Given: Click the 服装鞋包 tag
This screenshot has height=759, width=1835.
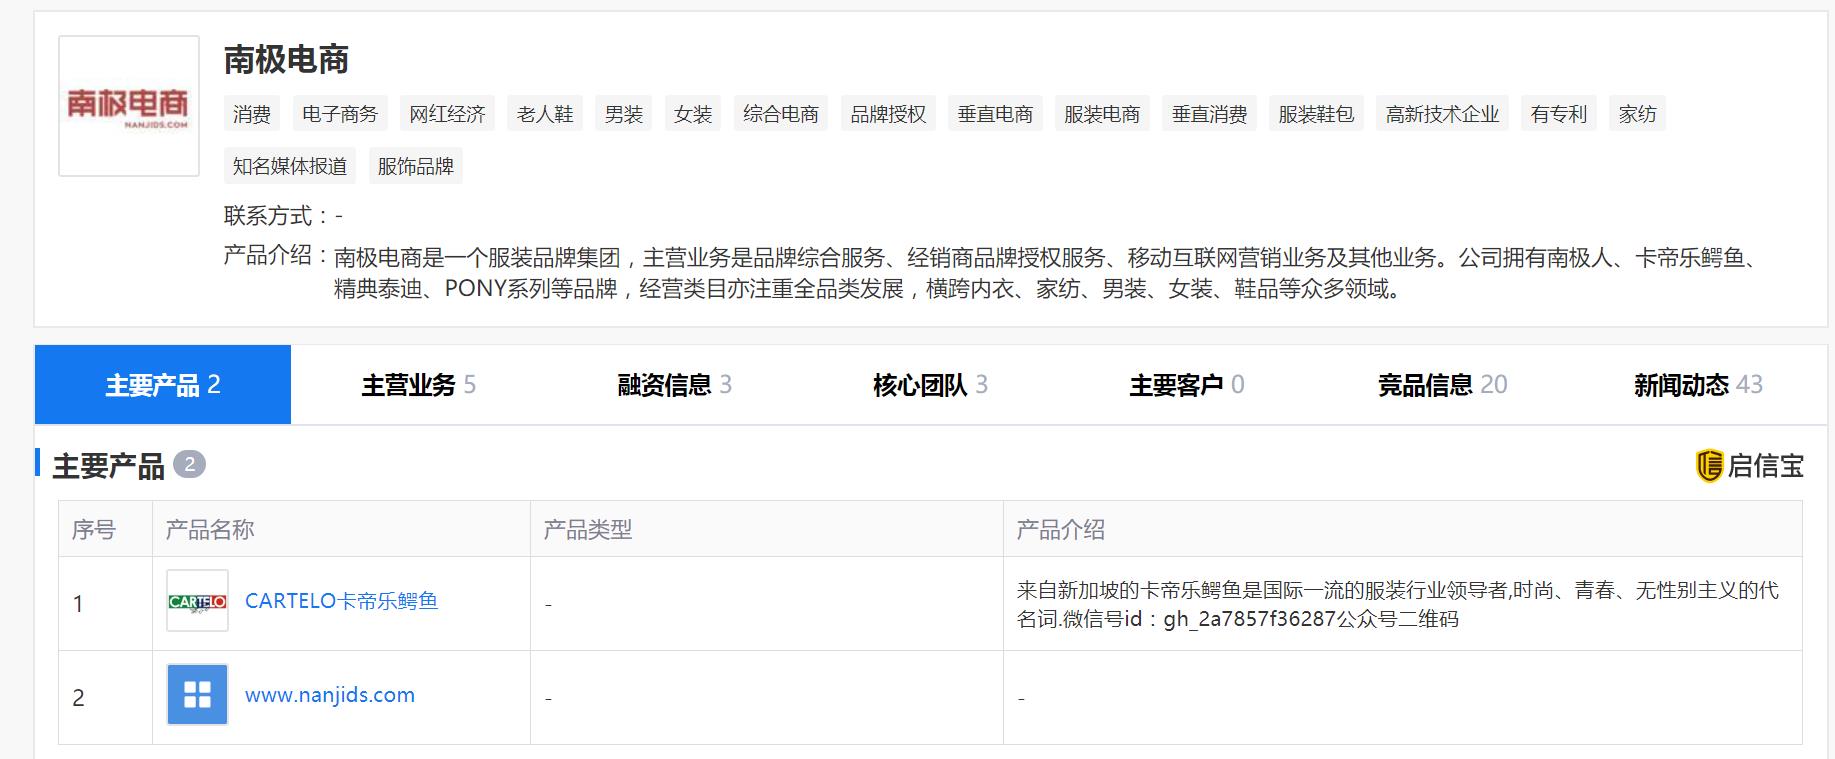Looking at the screenshot, I should [x=1316, y=114].
